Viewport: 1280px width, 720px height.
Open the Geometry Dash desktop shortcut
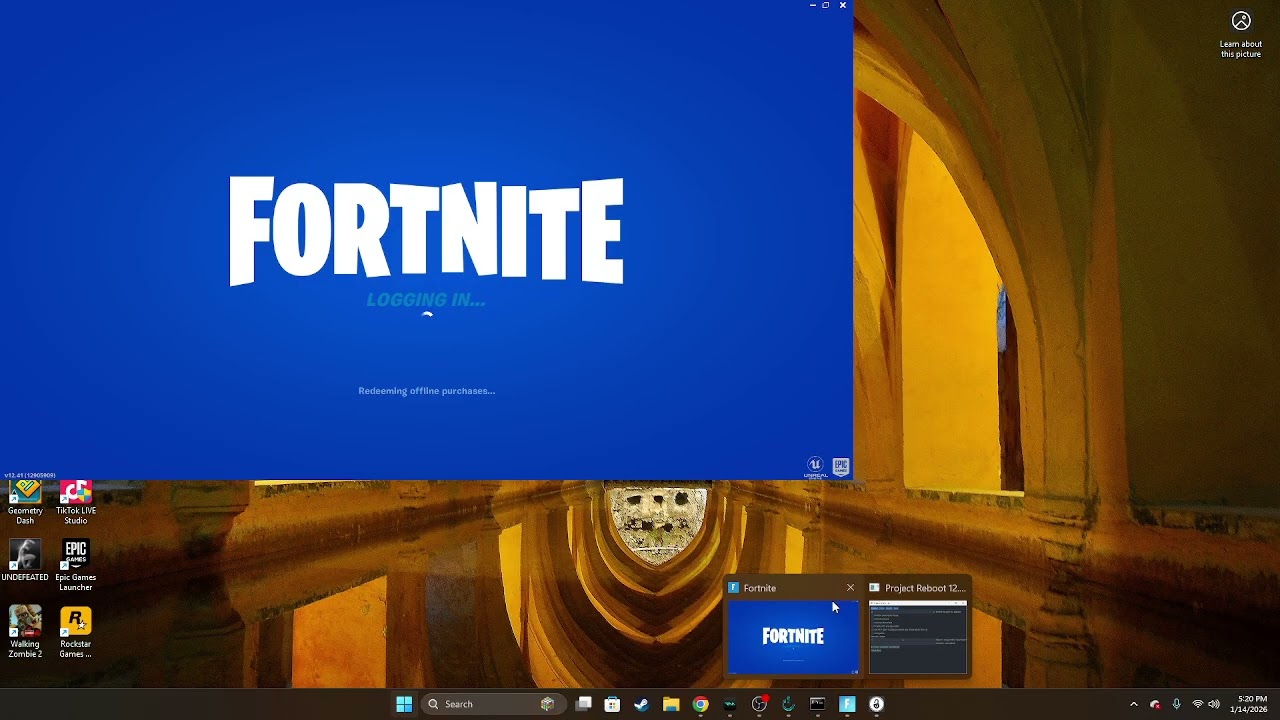[25, 503]
